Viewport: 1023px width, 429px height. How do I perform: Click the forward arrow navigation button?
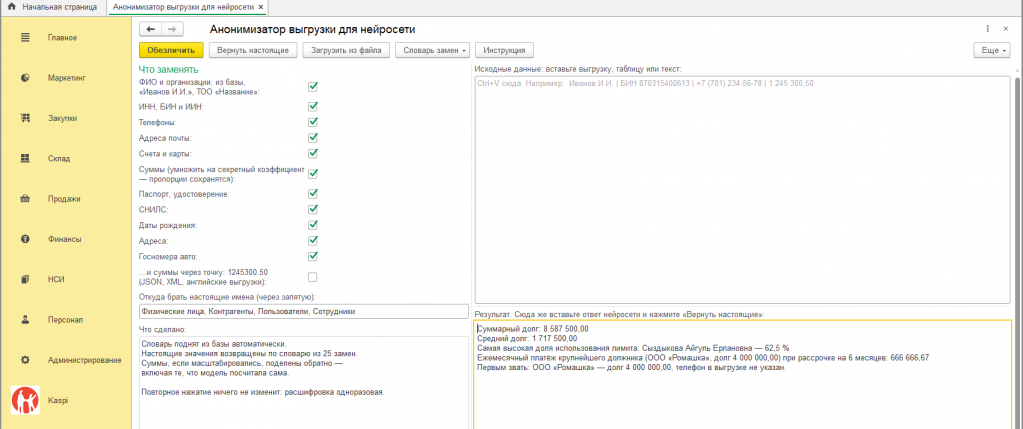pos(172,29)
